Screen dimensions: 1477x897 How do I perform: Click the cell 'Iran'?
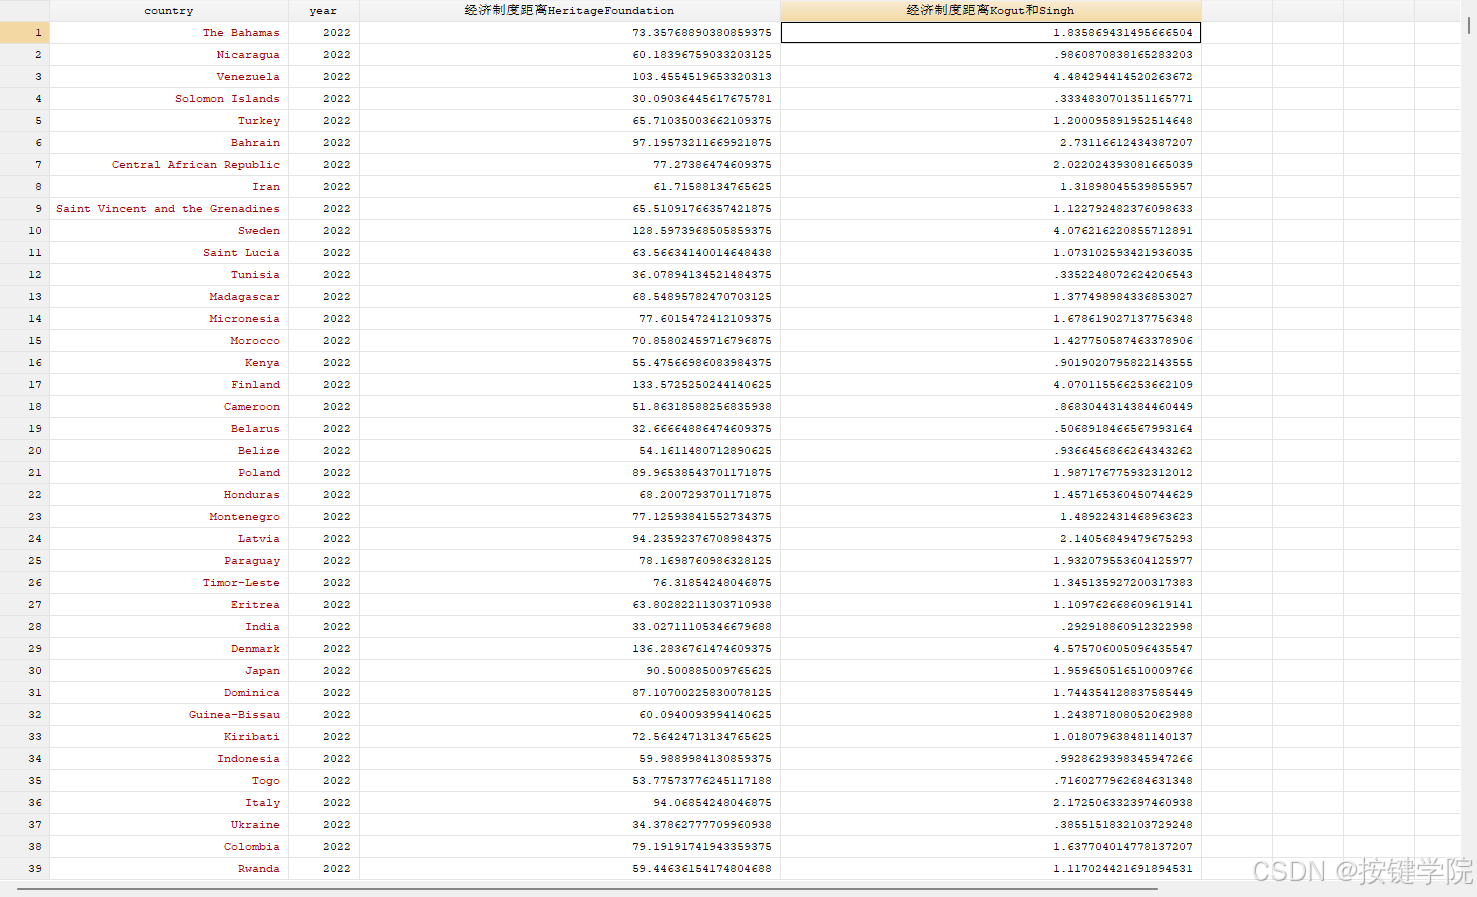click(x=169, y=187)
